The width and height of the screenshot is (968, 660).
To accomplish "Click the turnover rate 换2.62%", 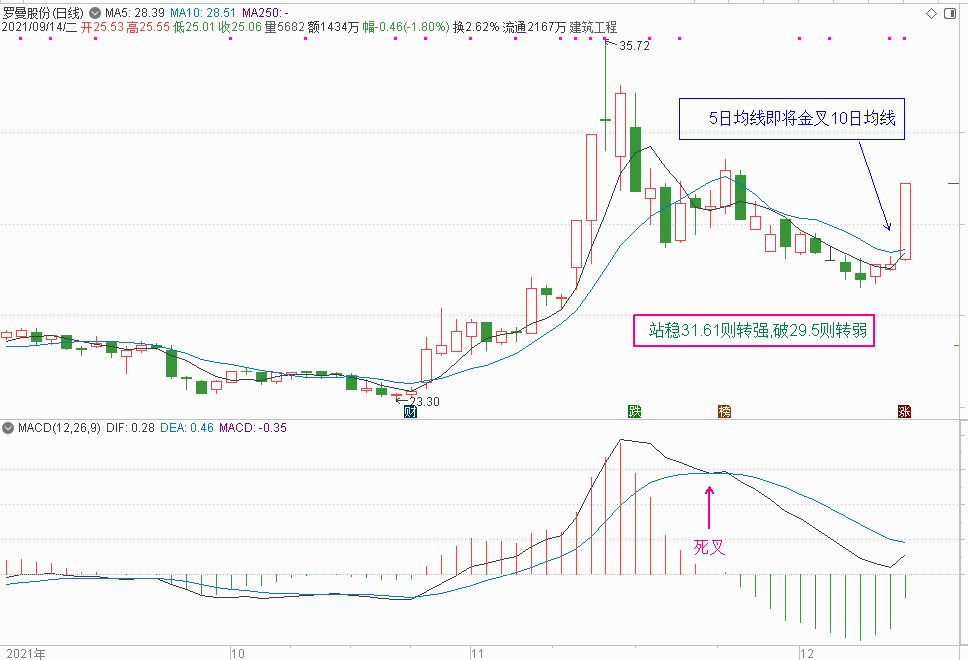I will click(x=476, y=27).
